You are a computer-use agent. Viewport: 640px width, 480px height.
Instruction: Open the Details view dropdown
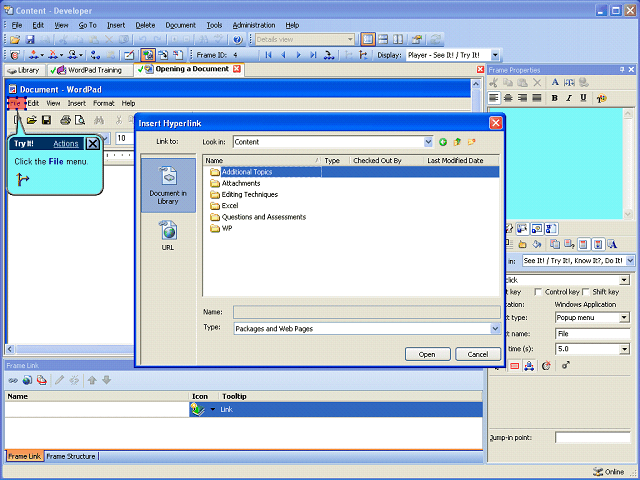[x=350, y=40]
